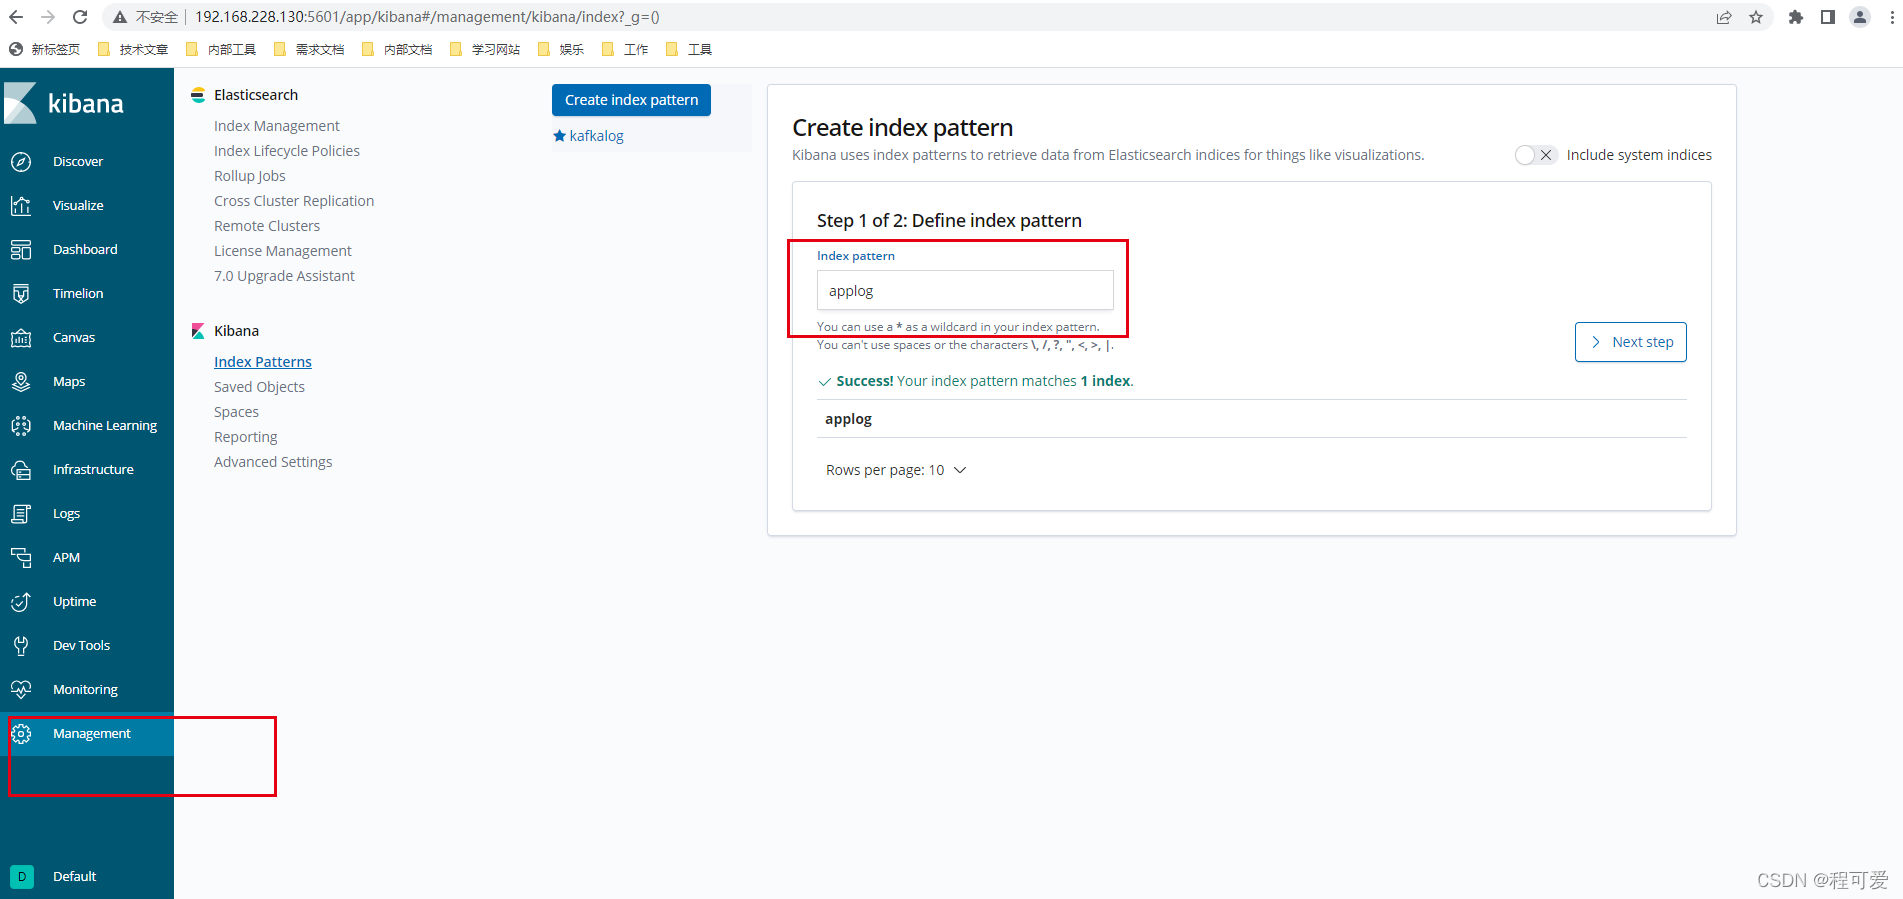The height and width of the screenshot is (899, 1903).
Task: Click the Create index pattern button
Action: (x=631, y=100)
